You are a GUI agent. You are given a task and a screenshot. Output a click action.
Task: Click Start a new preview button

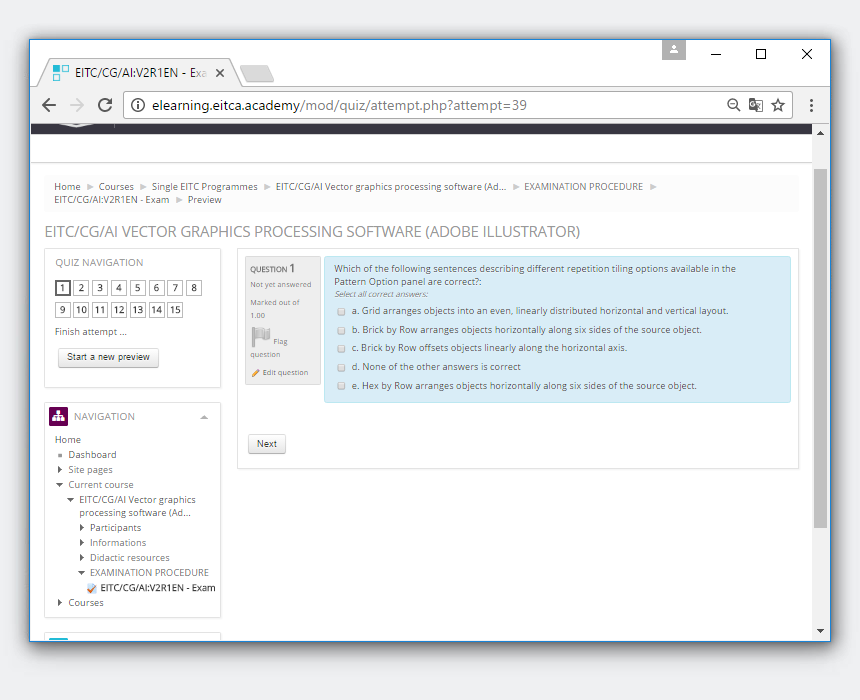(x=108, y=357)
